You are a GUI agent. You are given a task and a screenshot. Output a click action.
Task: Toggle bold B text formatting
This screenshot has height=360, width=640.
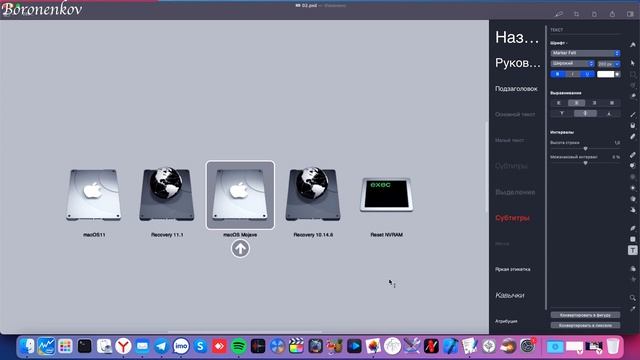(x=558, y=74)
